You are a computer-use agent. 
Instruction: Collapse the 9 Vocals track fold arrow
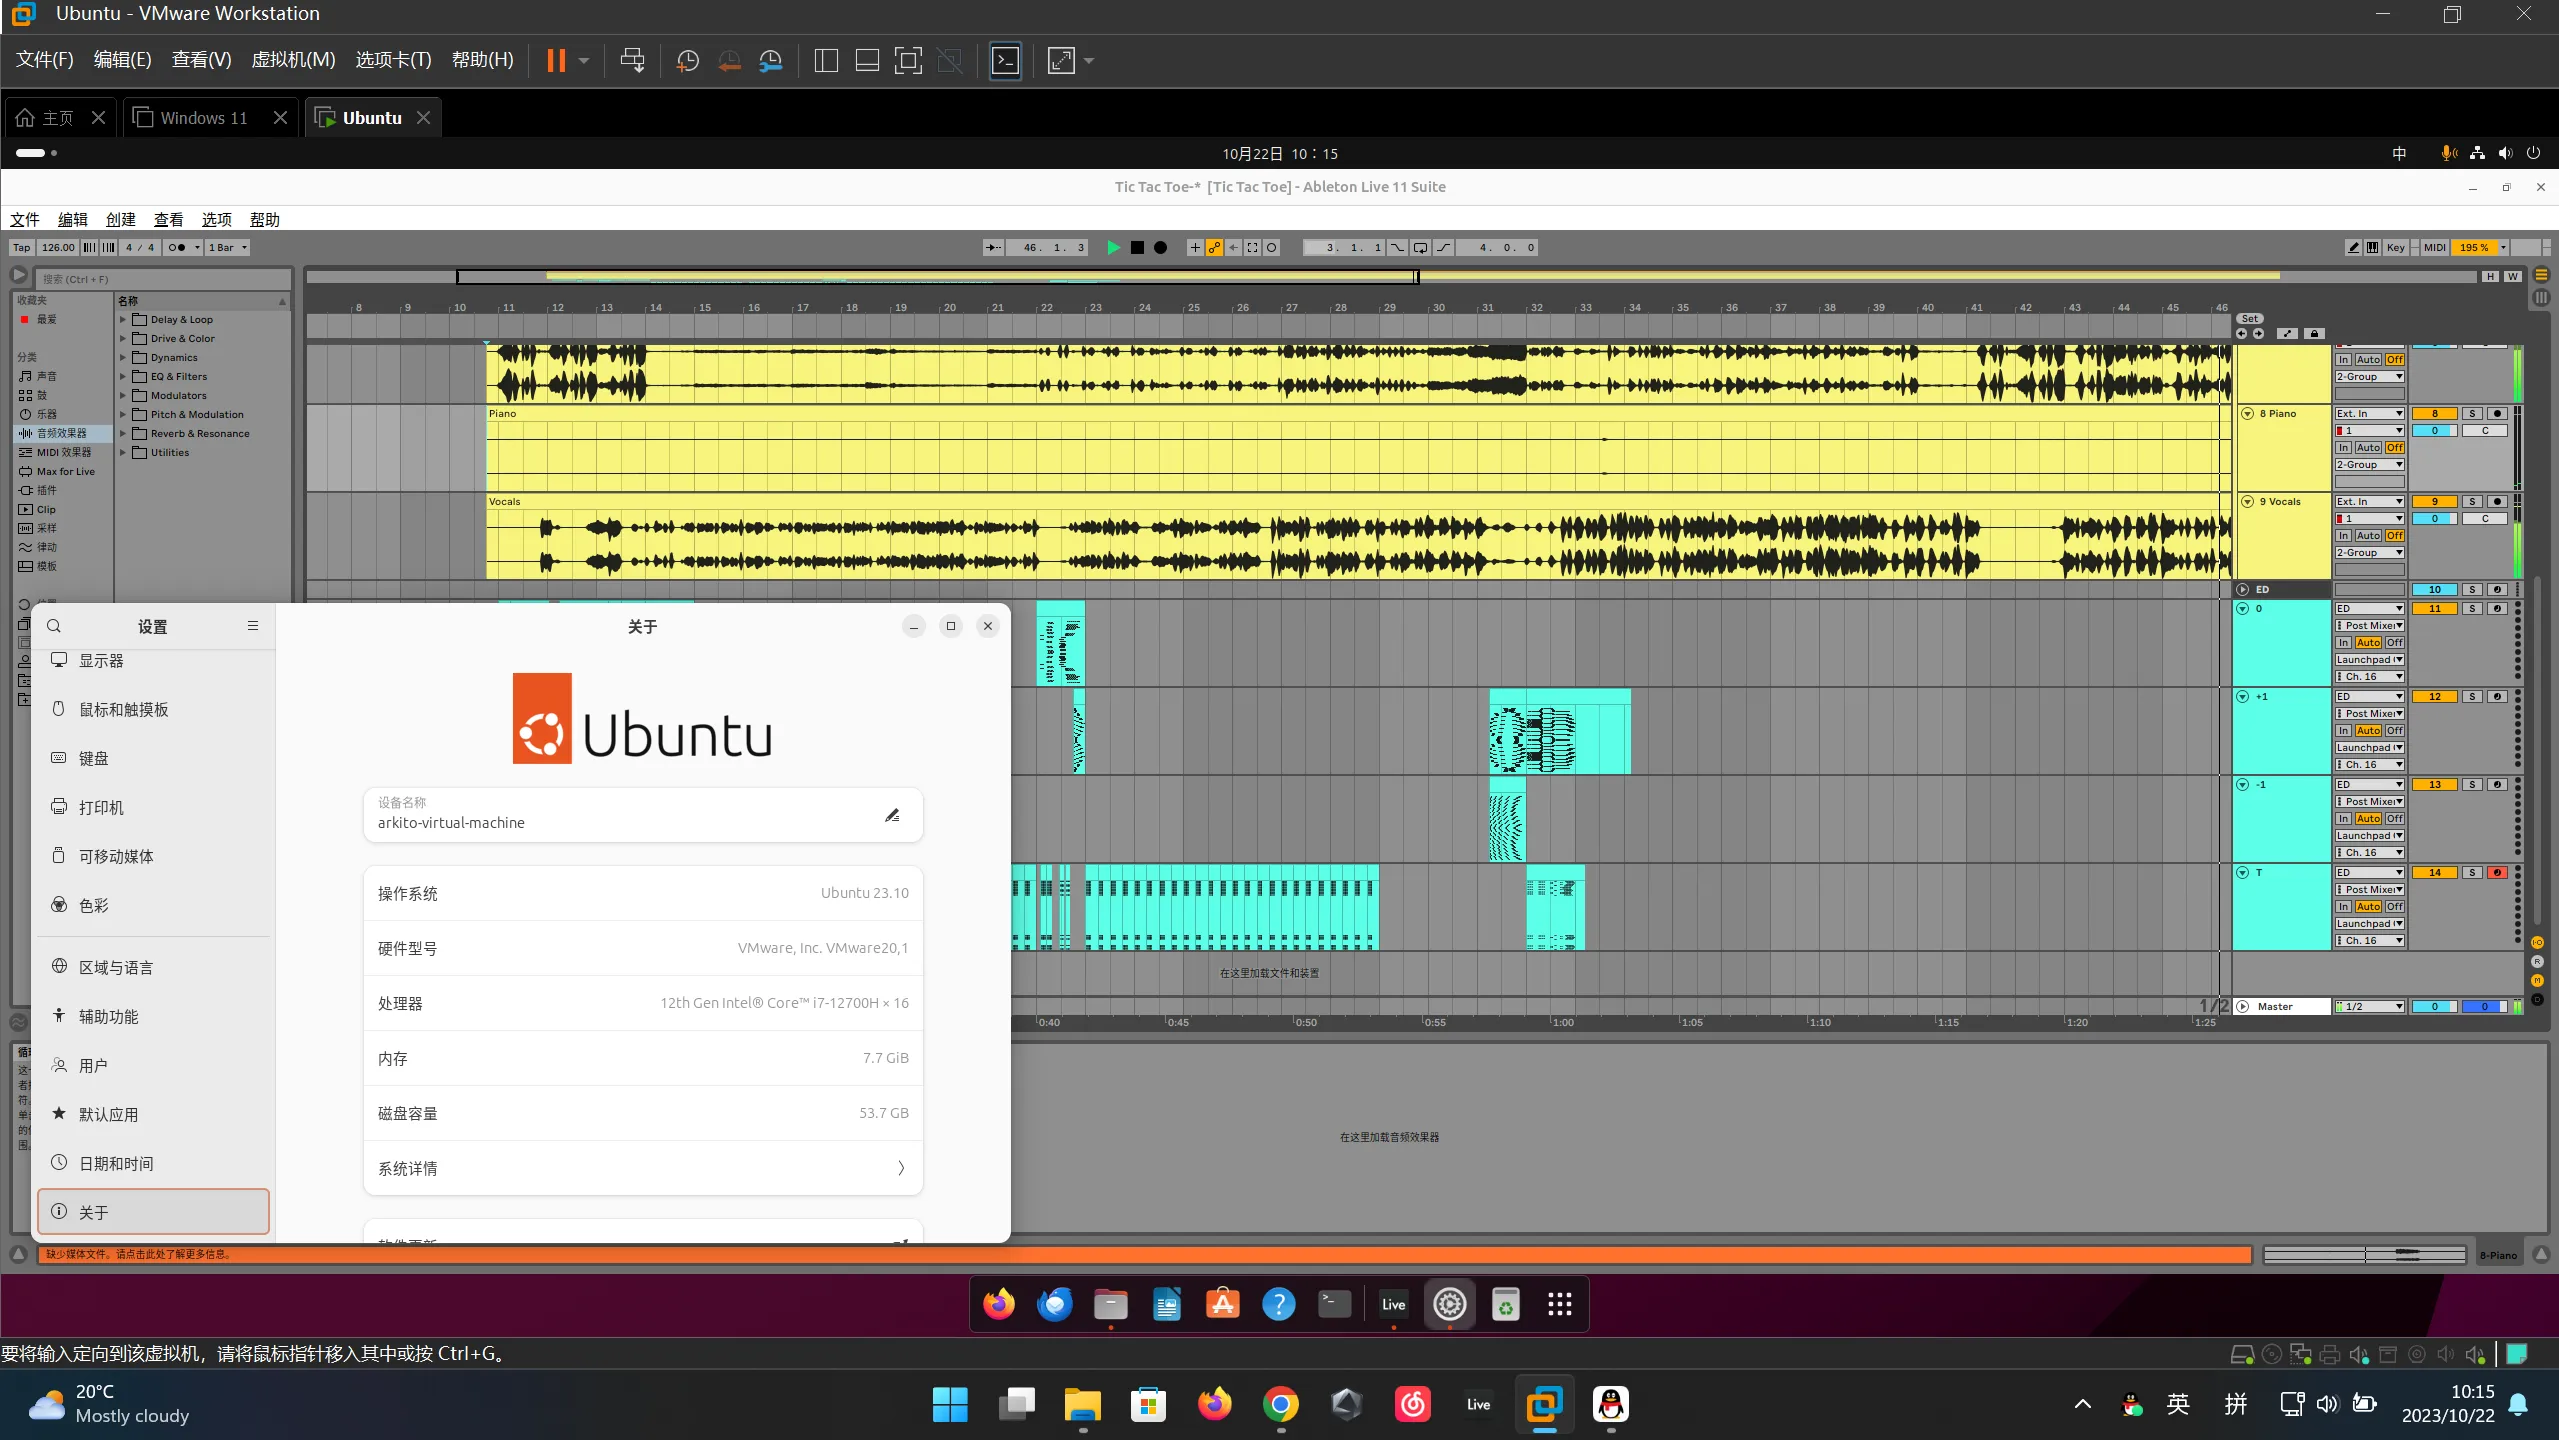tap(2248, 502)
